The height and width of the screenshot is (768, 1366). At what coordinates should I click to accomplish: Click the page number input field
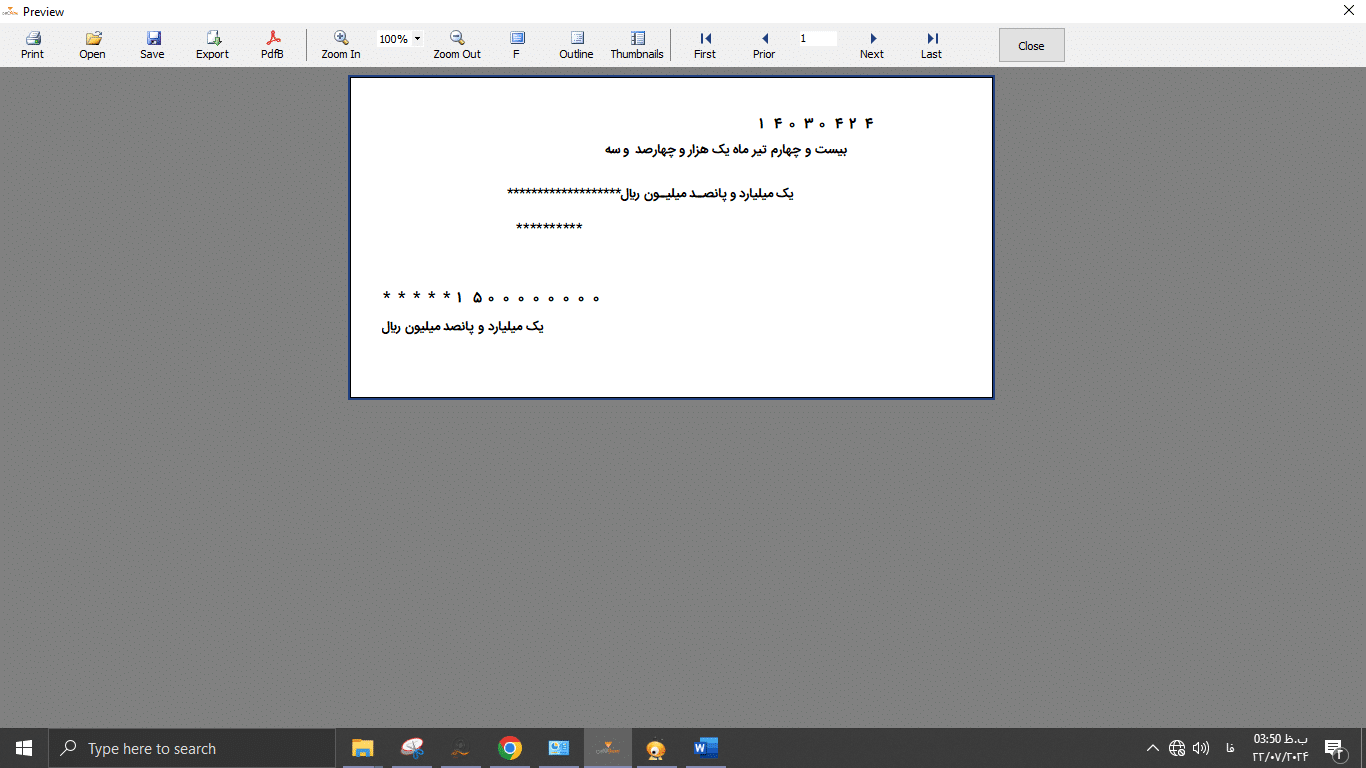[817, 39]
